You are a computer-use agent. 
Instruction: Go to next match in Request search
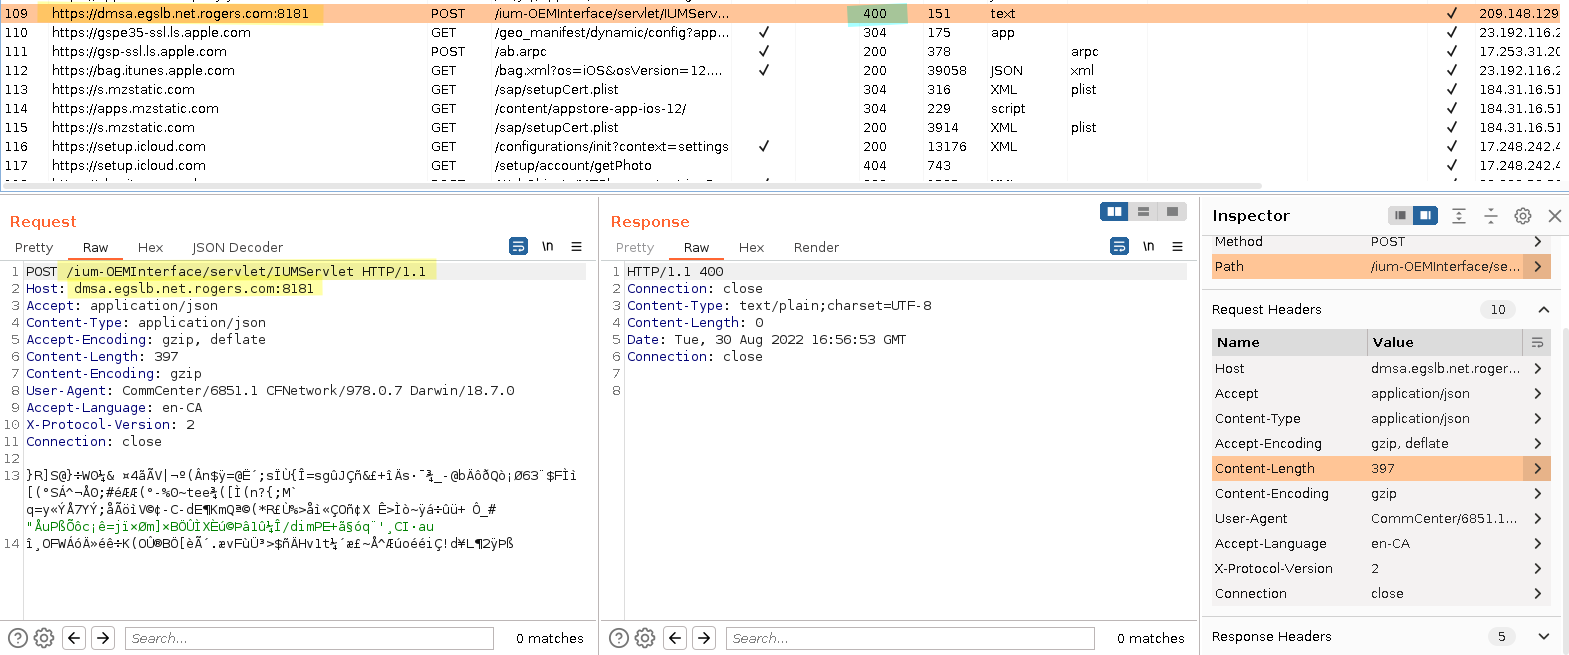click(103, 638)
